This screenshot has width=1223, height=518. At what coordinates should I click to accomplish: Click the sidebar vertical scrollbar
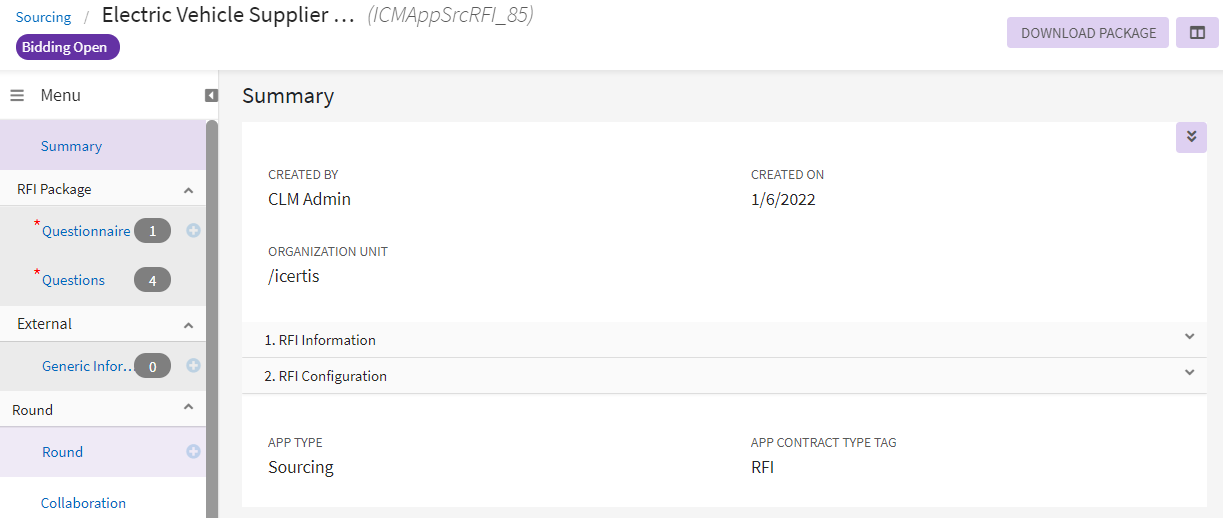click(211, 300)
